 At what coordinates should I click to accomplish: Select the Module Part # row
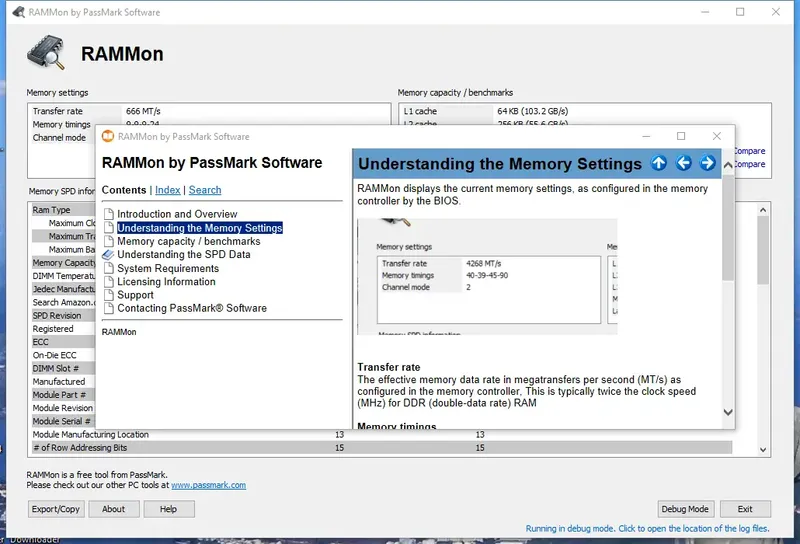63,395
